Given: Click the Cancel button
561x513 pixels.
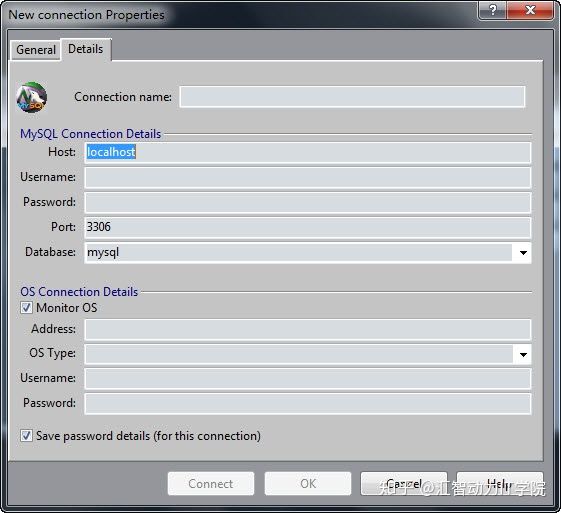Looking at the screenshot, I should [404, 484].
